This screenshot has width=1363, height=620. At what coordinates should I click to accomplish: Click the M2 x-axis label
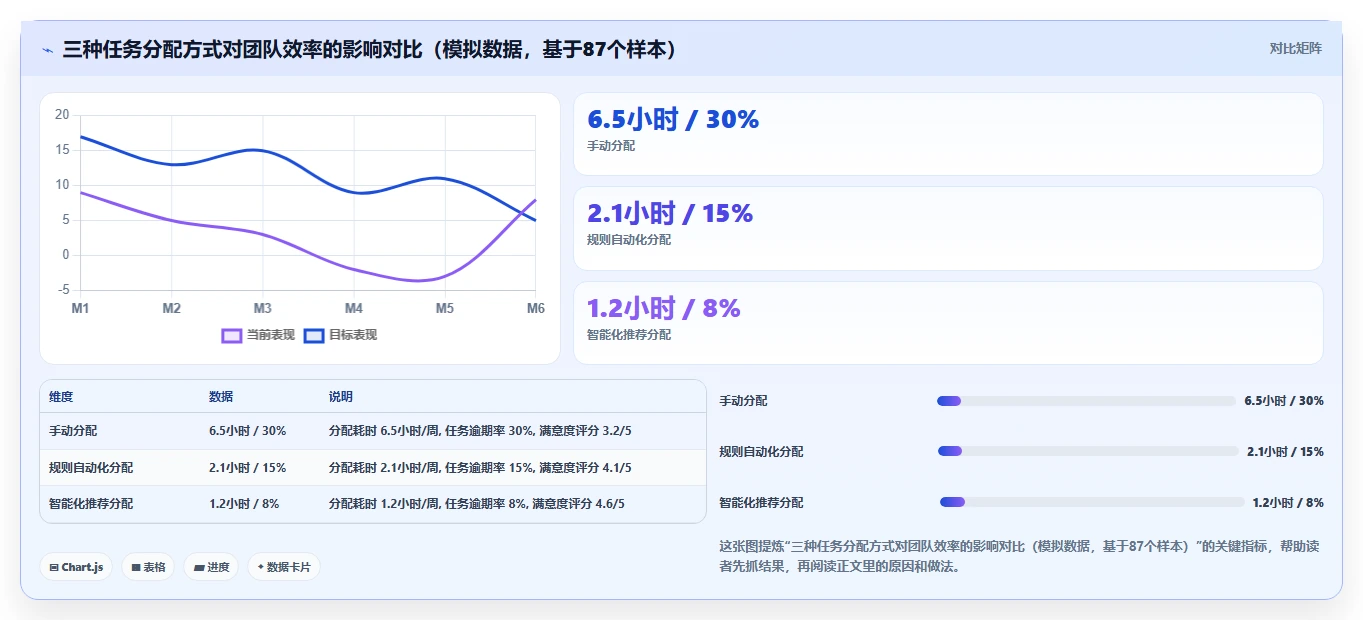pos(172,308)
